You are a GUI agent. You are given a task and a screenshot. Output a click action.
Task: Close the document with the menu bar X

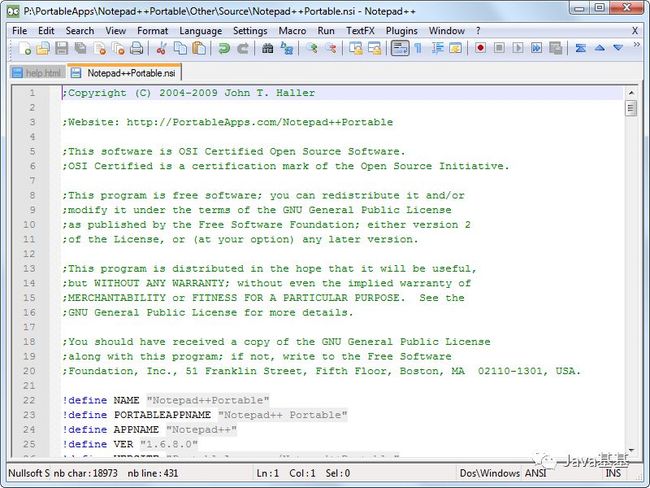coord(635,31)
